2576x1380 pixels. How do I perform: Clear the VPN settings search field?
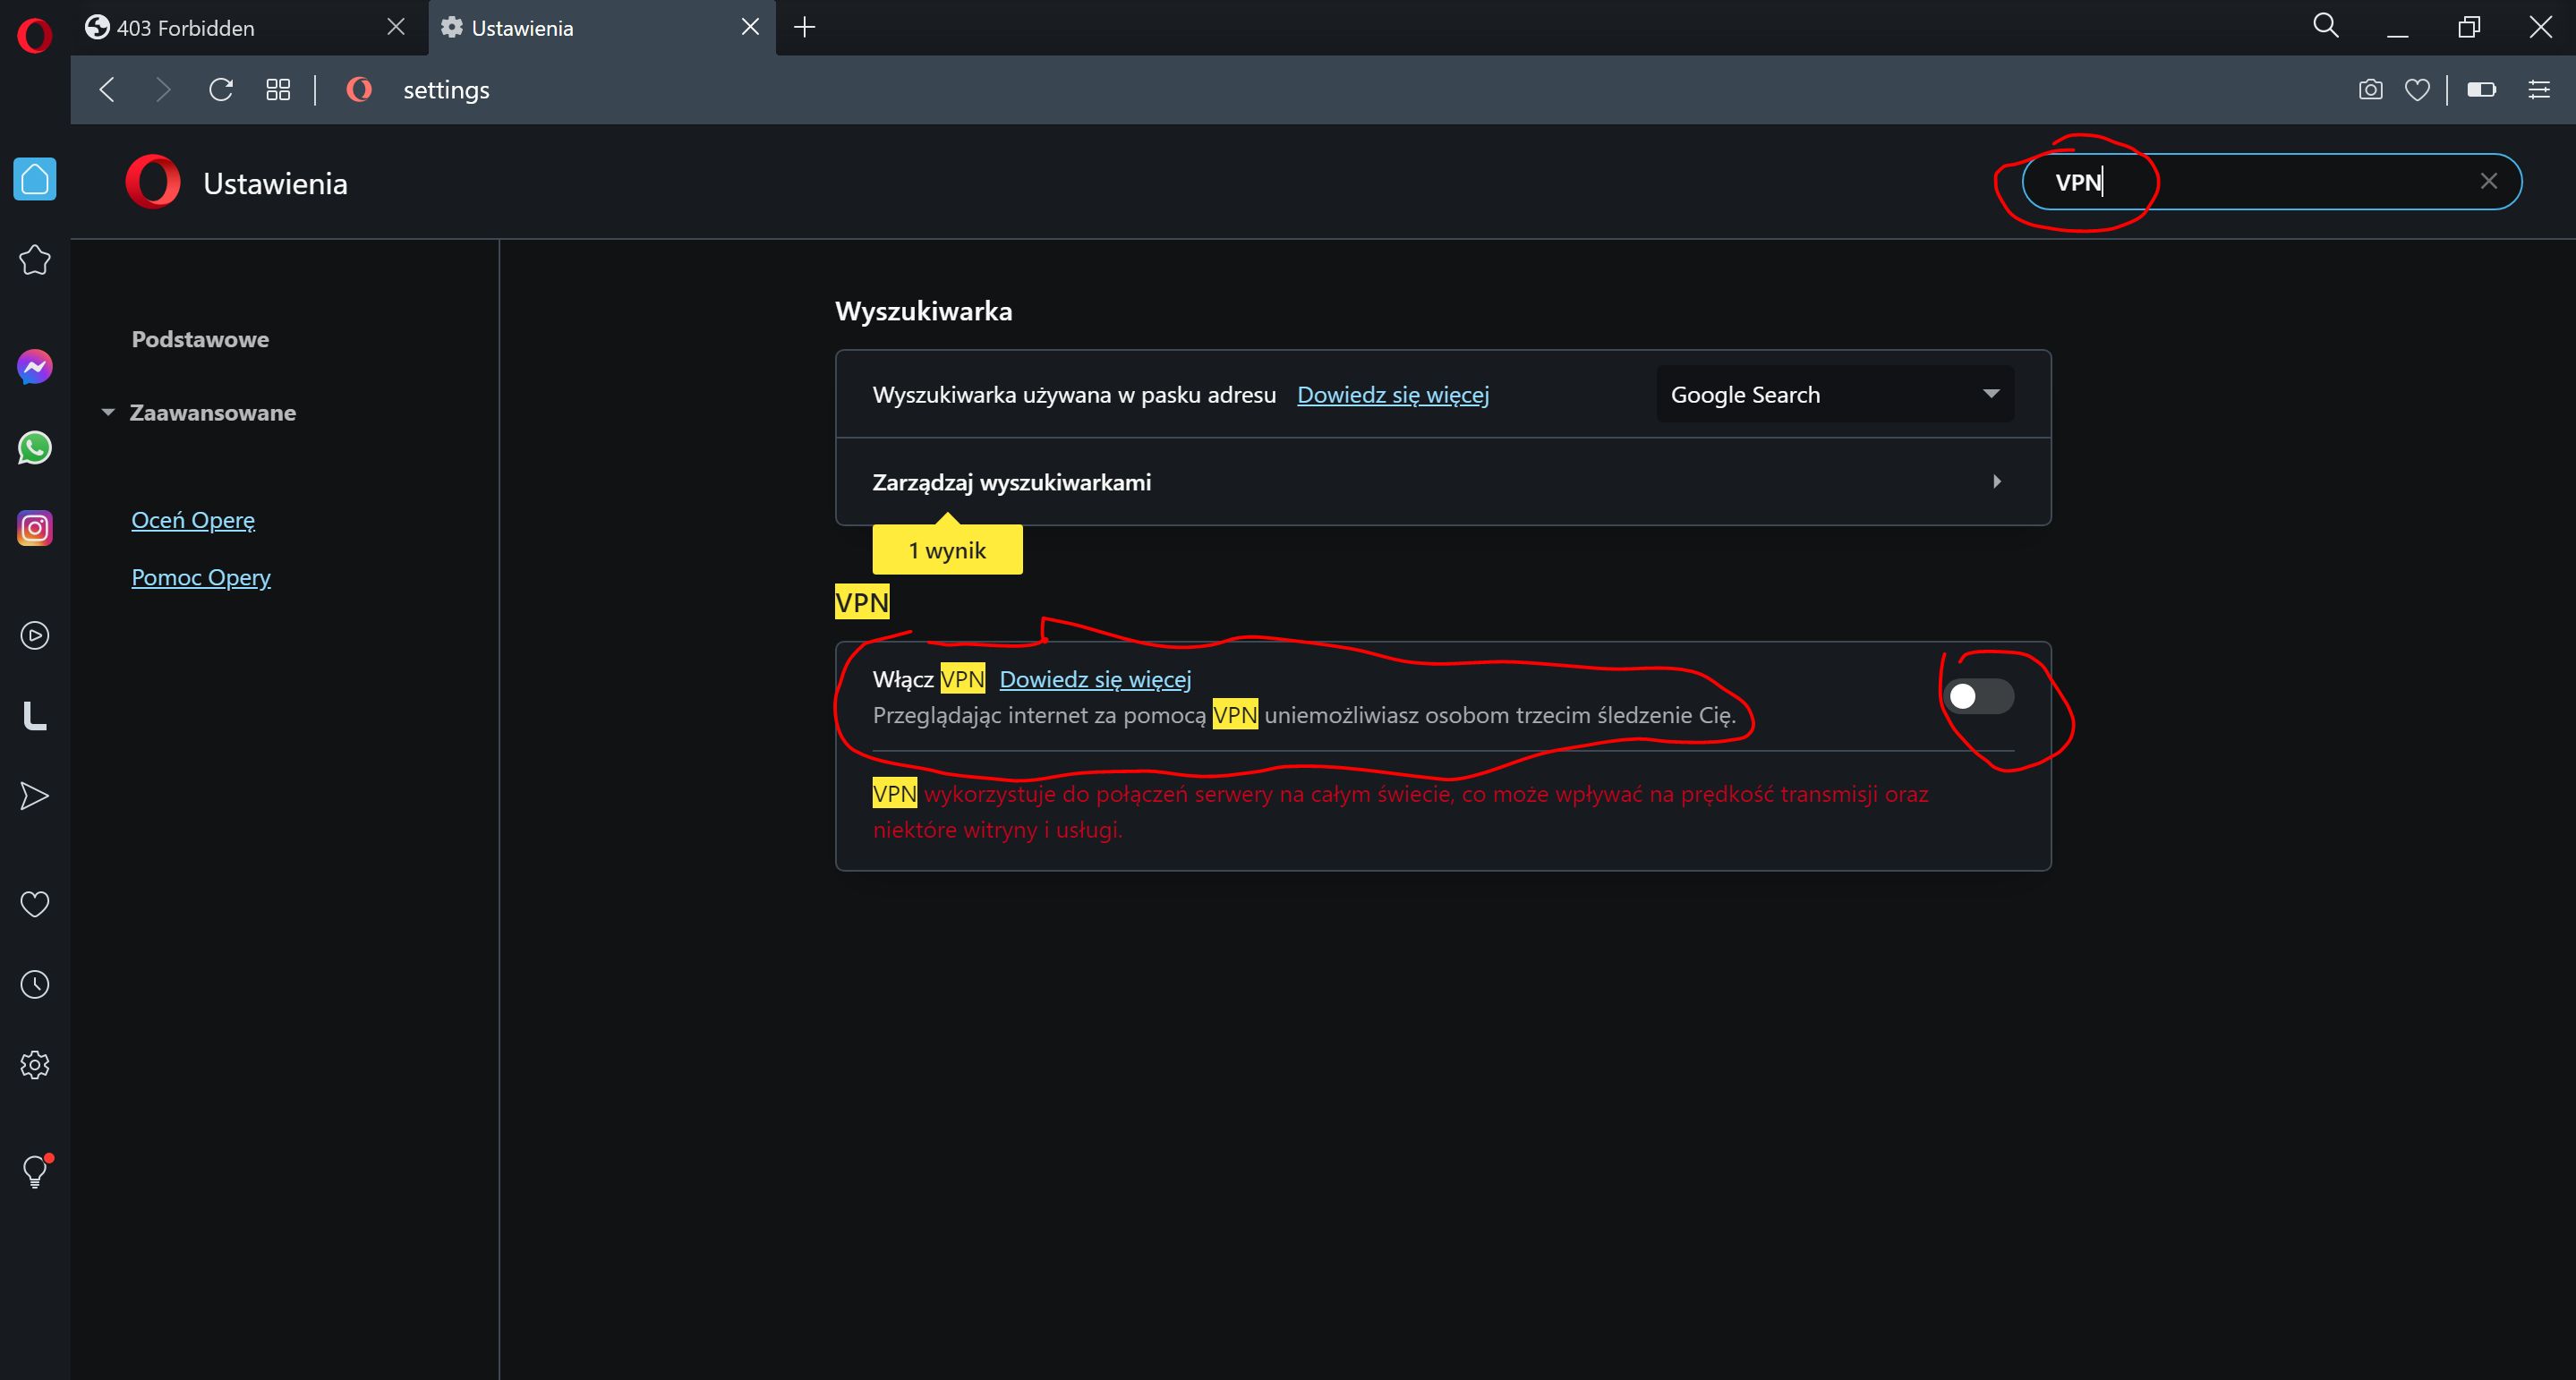2488,181
